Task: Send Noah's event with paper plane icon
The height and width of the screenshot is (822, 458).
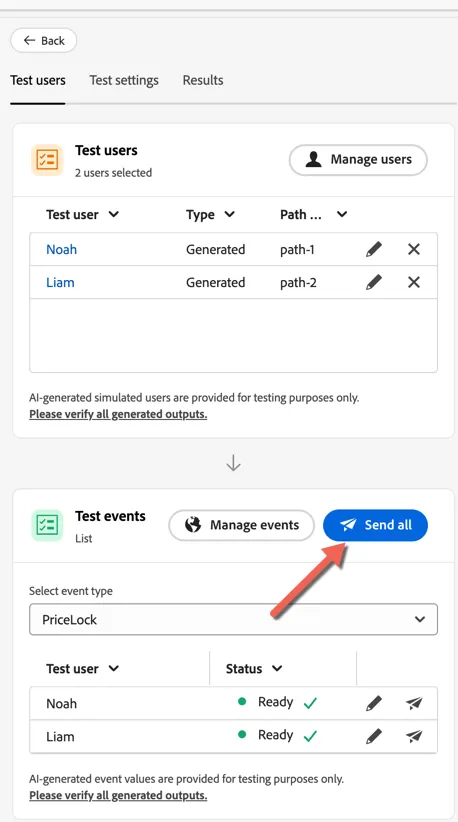Action: (414, 703)
